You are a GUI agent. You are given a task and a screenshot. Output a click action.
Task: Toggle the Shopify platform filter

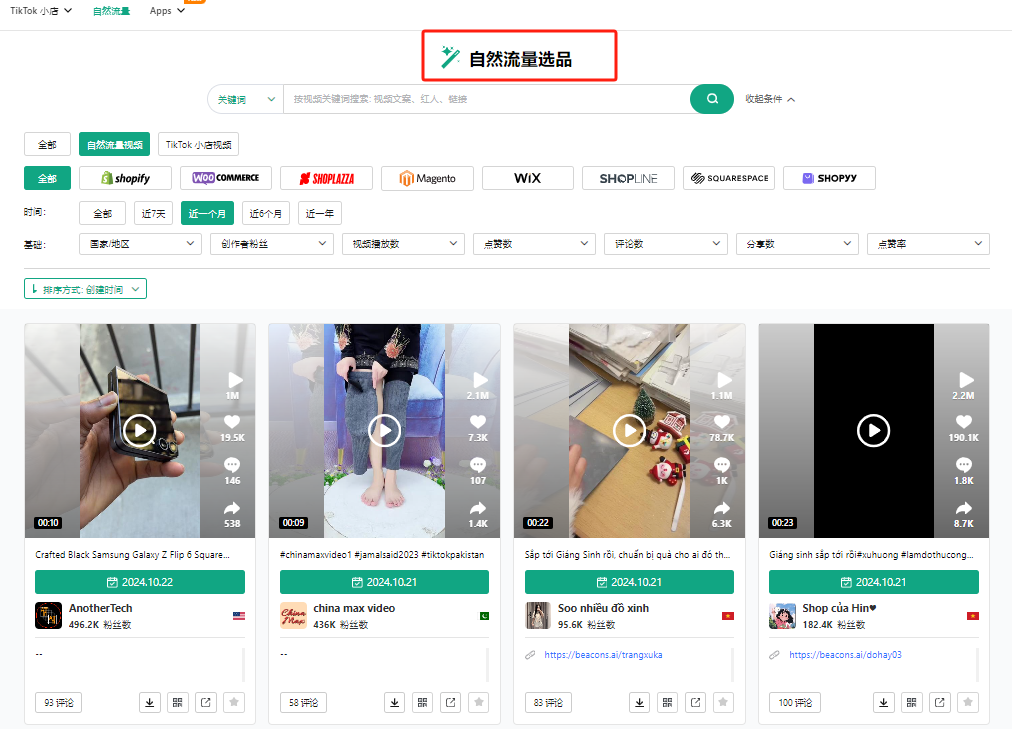[x=124, y=178]
